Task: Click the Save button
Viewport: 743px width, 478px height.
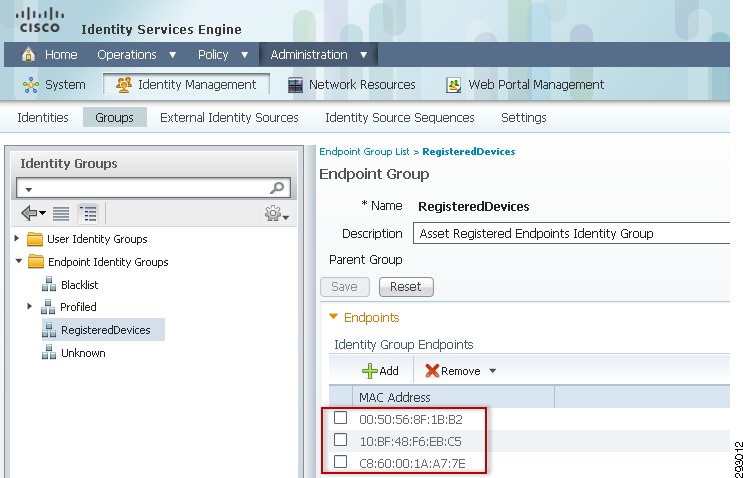Action: (344, 287)
